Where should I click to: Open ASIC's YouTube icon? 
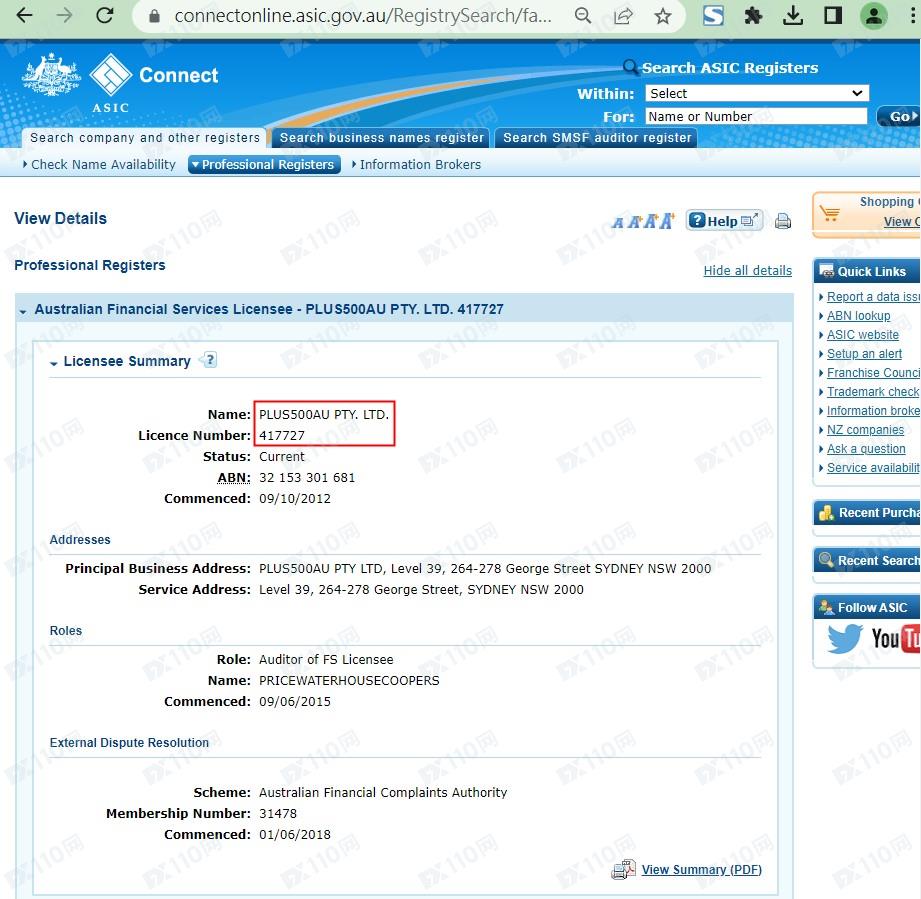pyautogui.click(x=896, y=638)
